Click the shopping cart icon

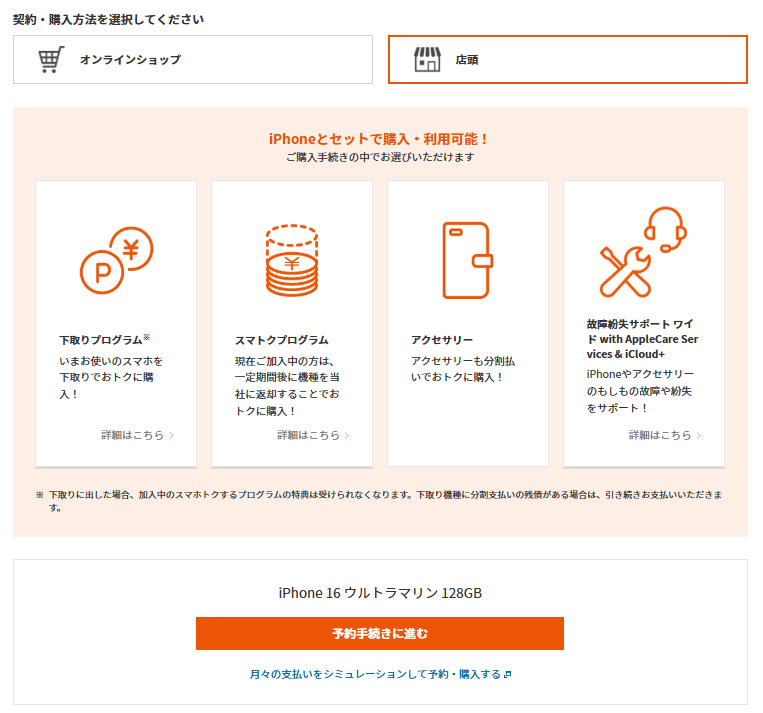(x=51, y=59)
